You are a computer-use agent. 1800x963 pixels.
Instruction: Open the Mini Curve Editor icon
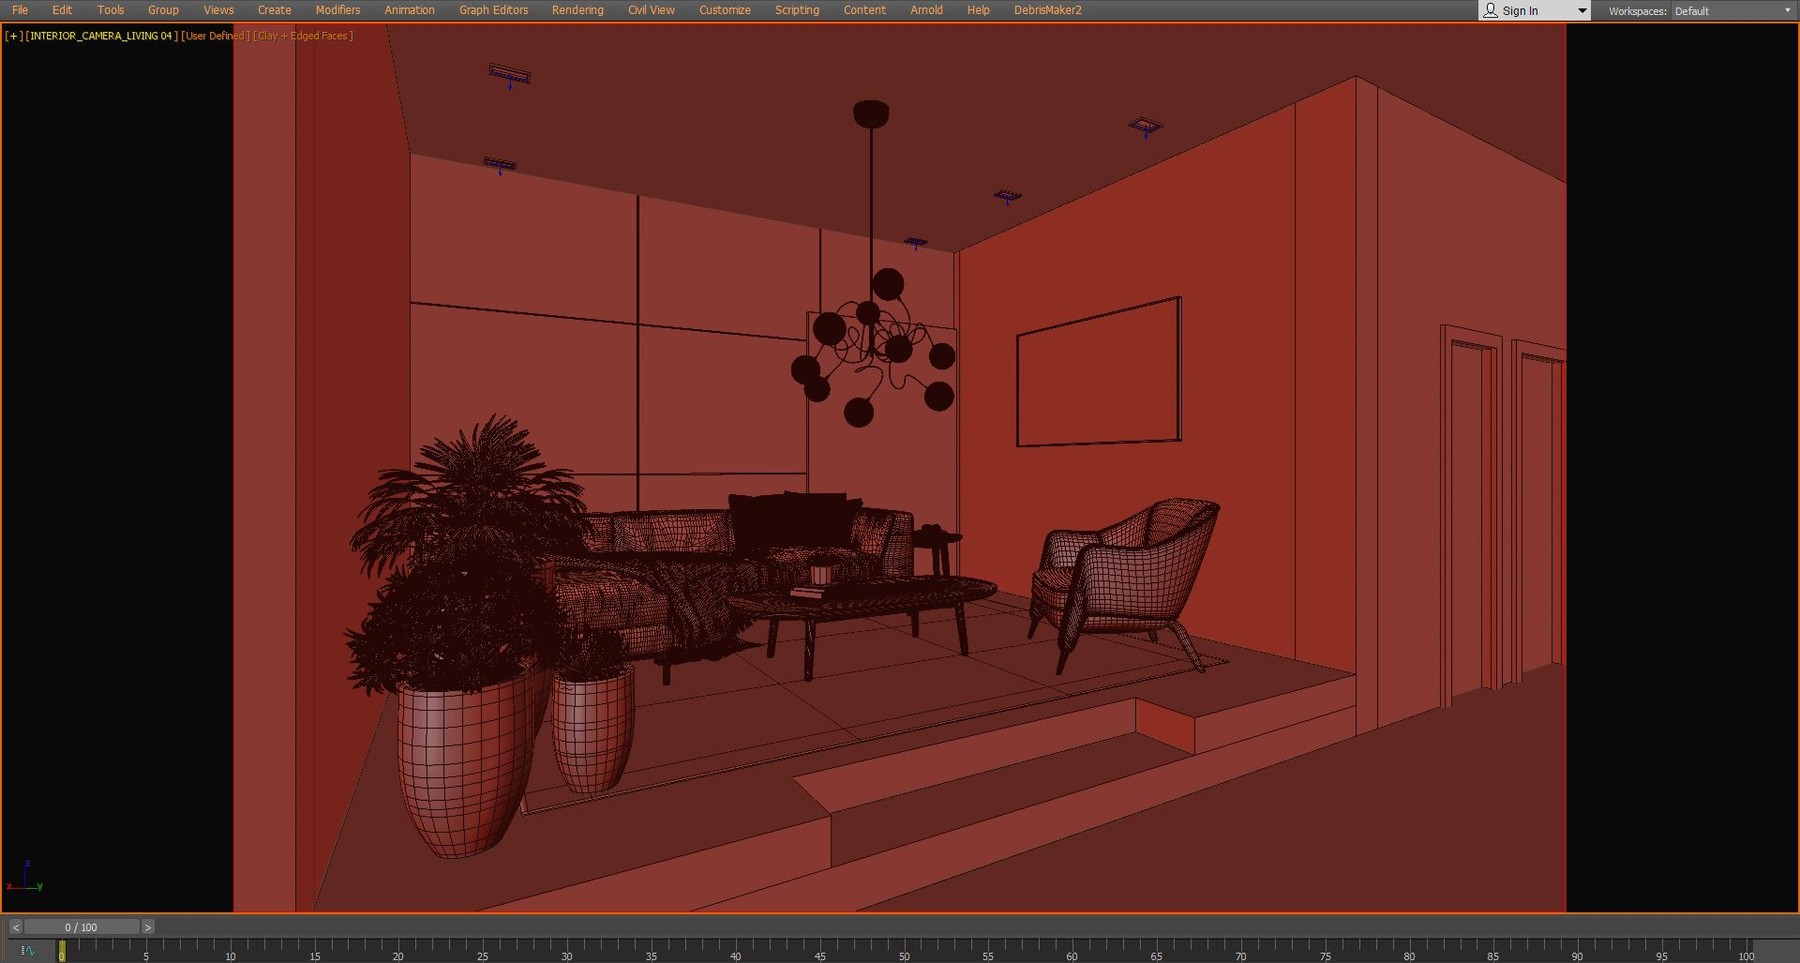(29, 949)
